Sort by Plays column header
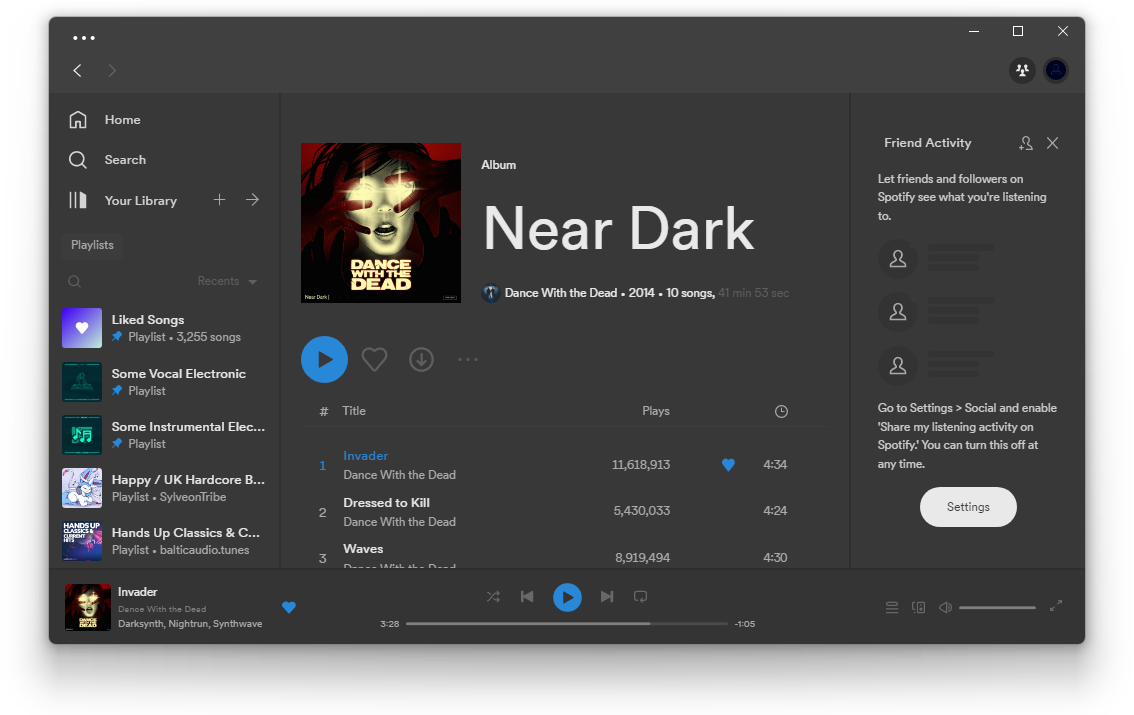 pyautogui.click(x=656, y=411)
